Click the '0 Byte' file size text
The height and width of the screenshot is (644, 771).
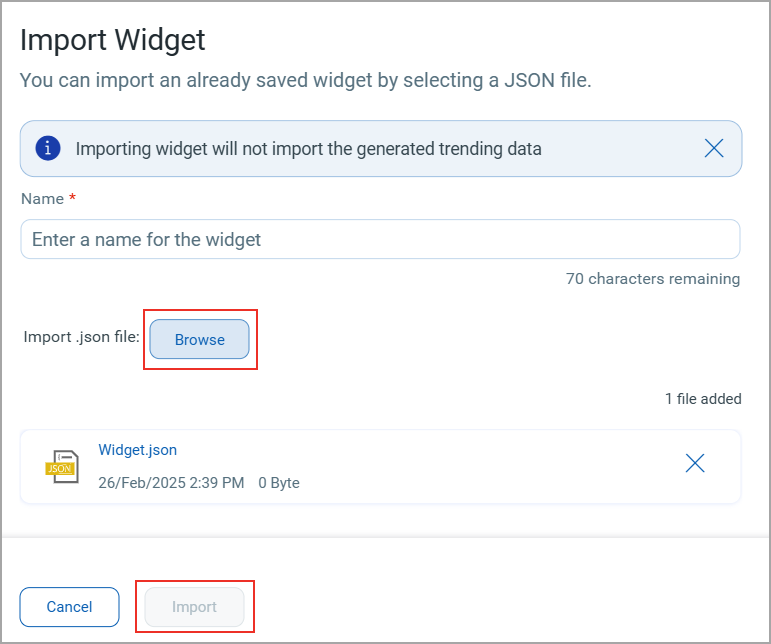(x=279, y=483)
